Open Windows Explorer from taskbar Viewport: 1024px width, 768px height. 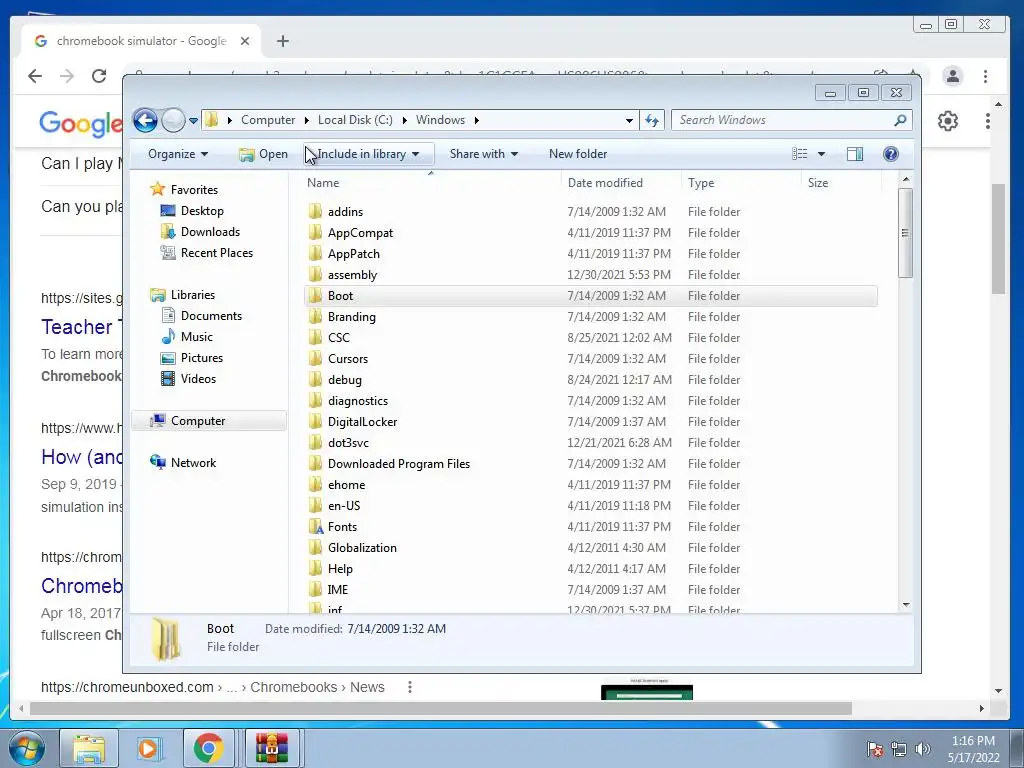coord(89,748)
